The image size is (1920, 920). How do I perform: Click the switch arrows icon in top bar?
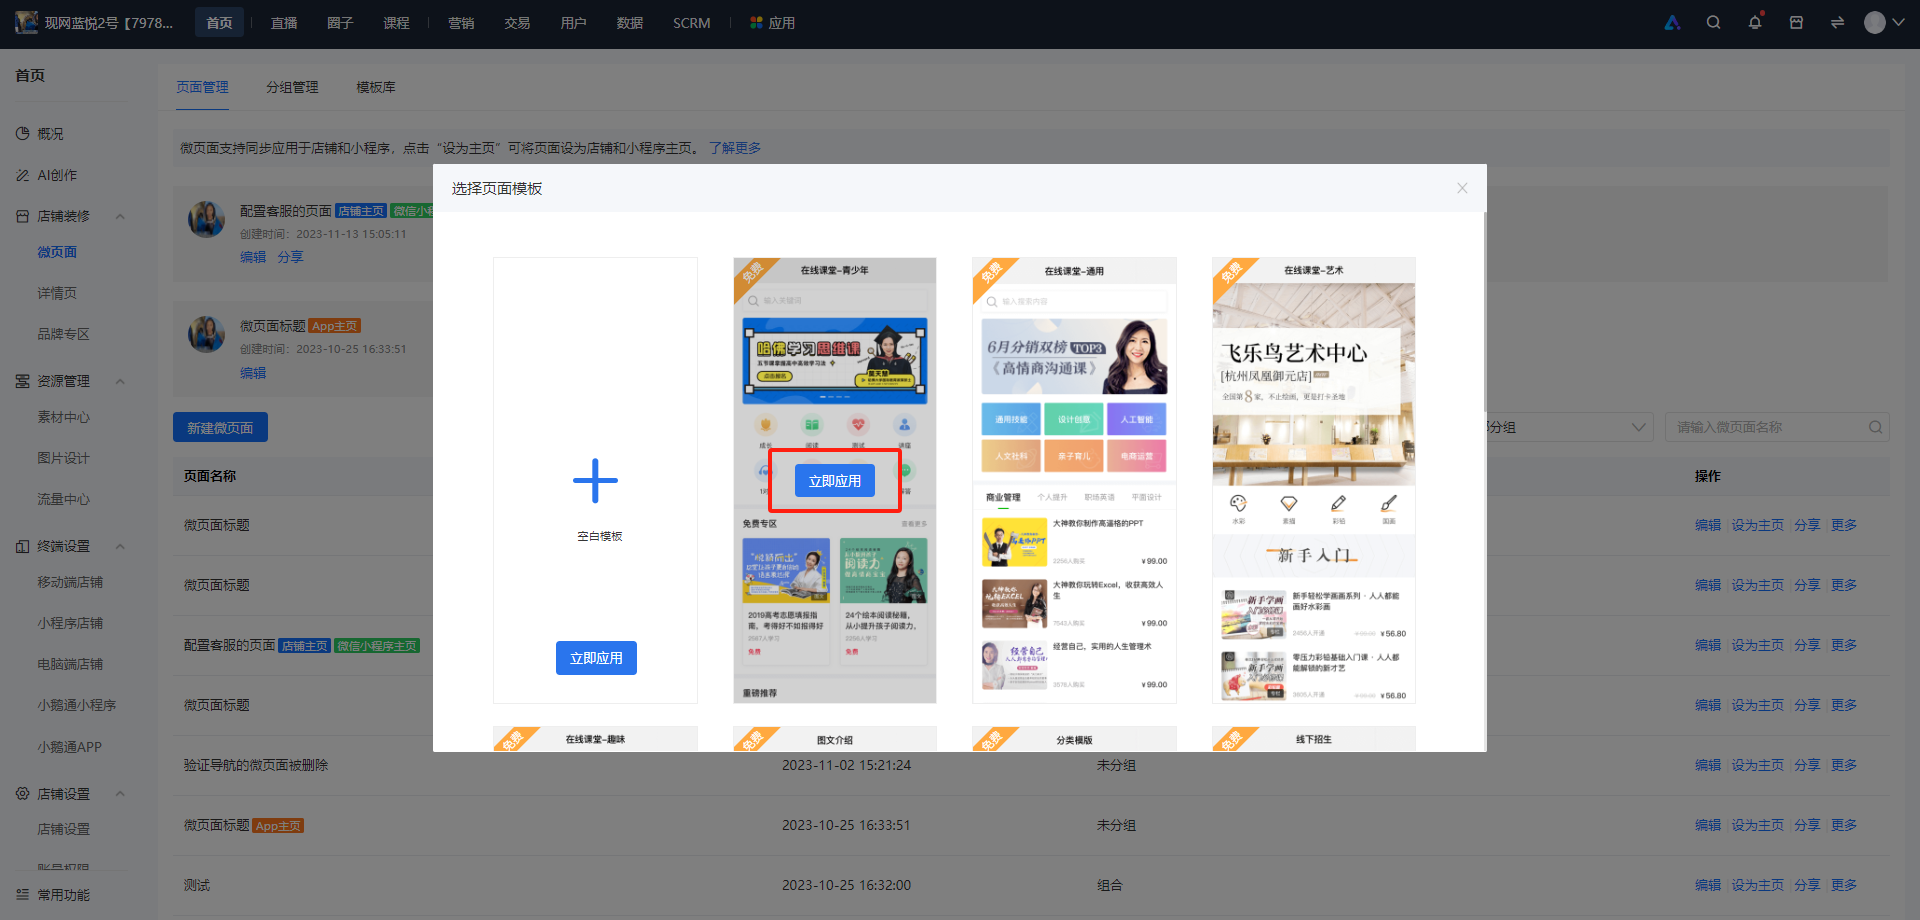[1837, 22]
